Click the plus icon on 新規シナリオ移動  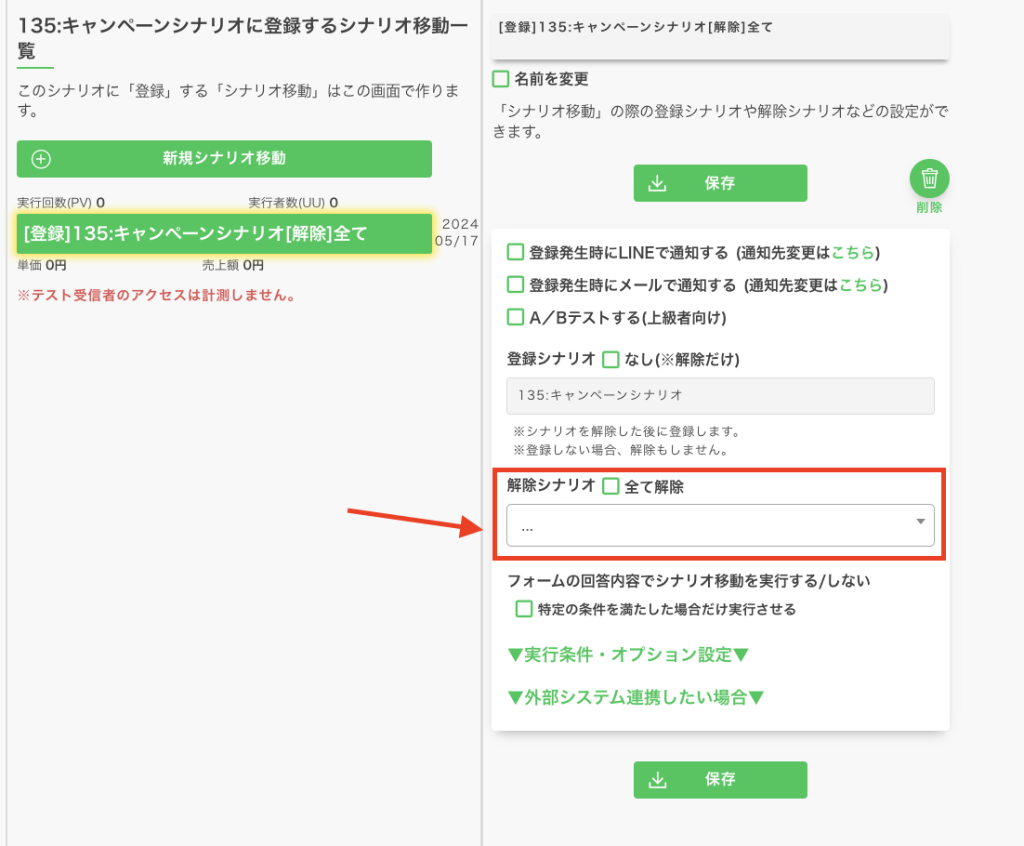(x=42, y=159)
